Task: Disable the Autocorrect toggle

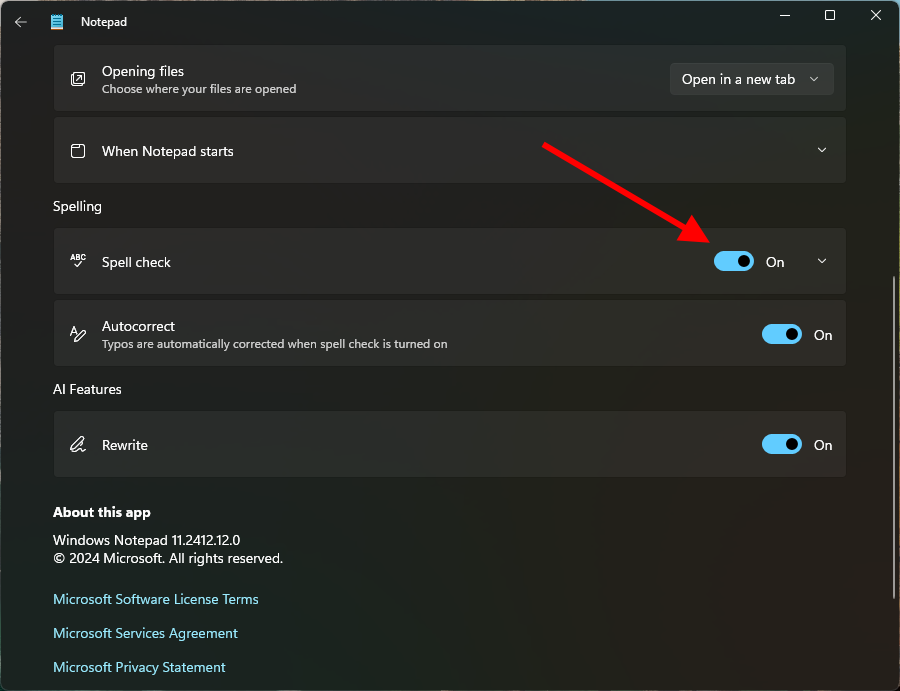Action: (x=782, y=335)
